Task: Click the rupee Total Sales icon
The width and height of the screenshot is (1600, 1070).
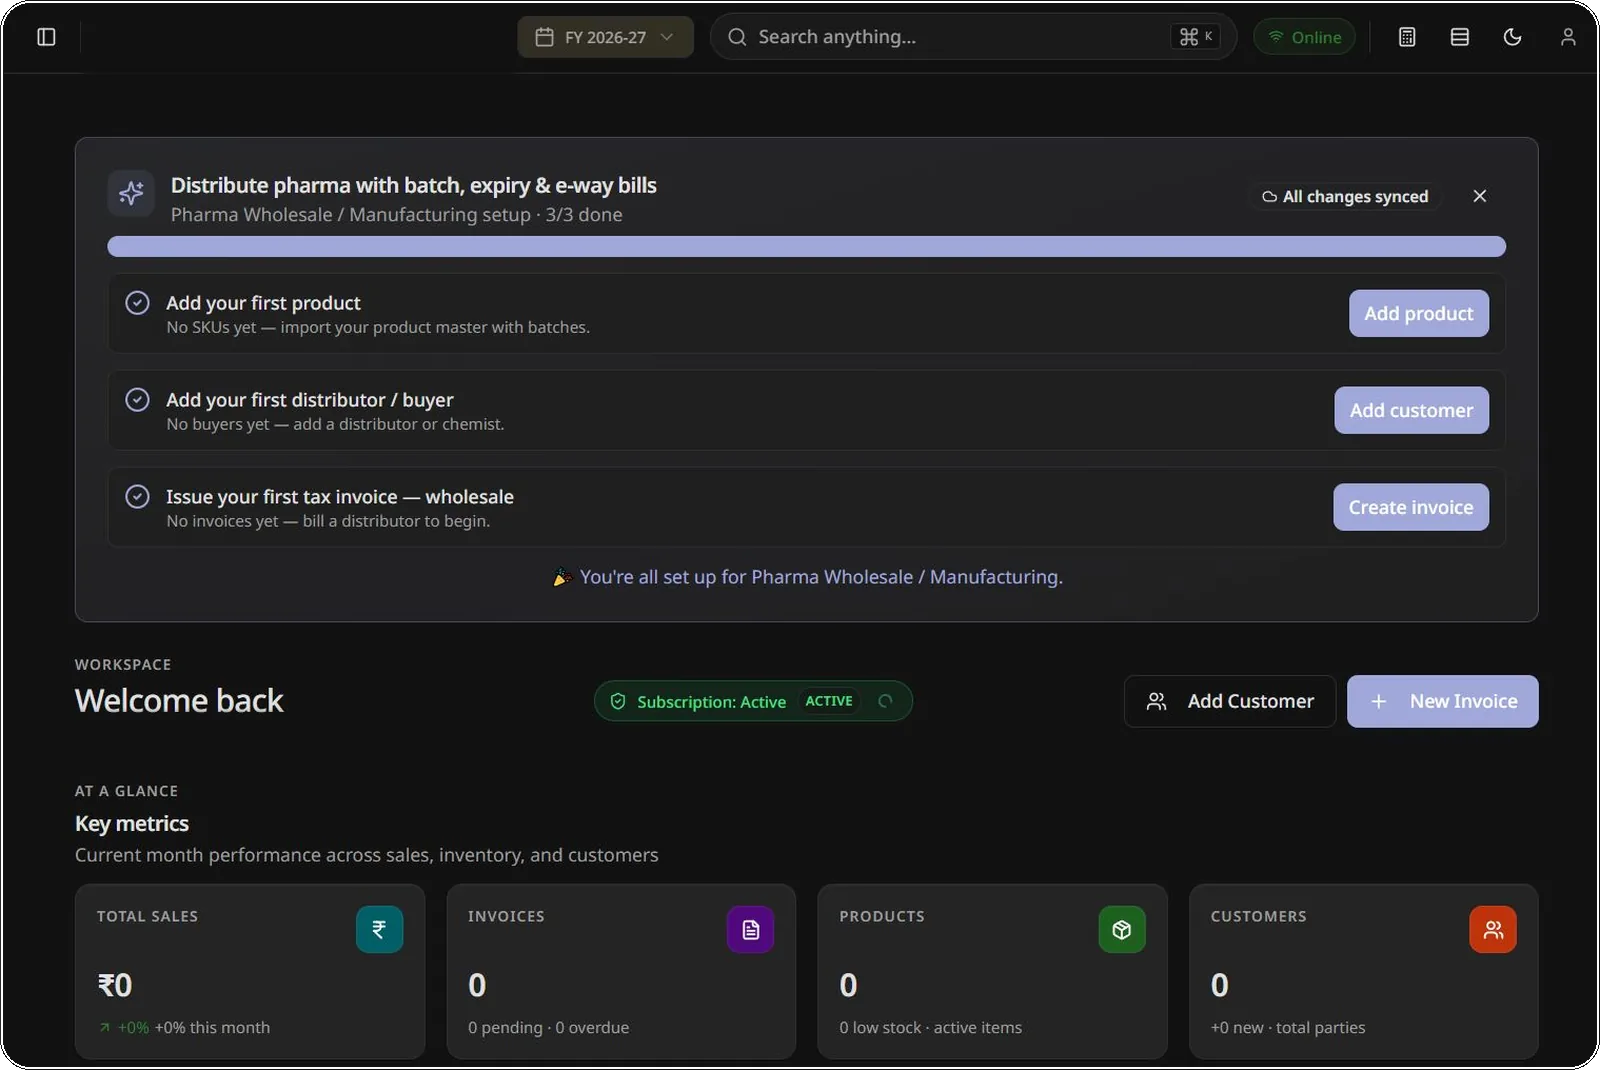Action: click(379, 929)
